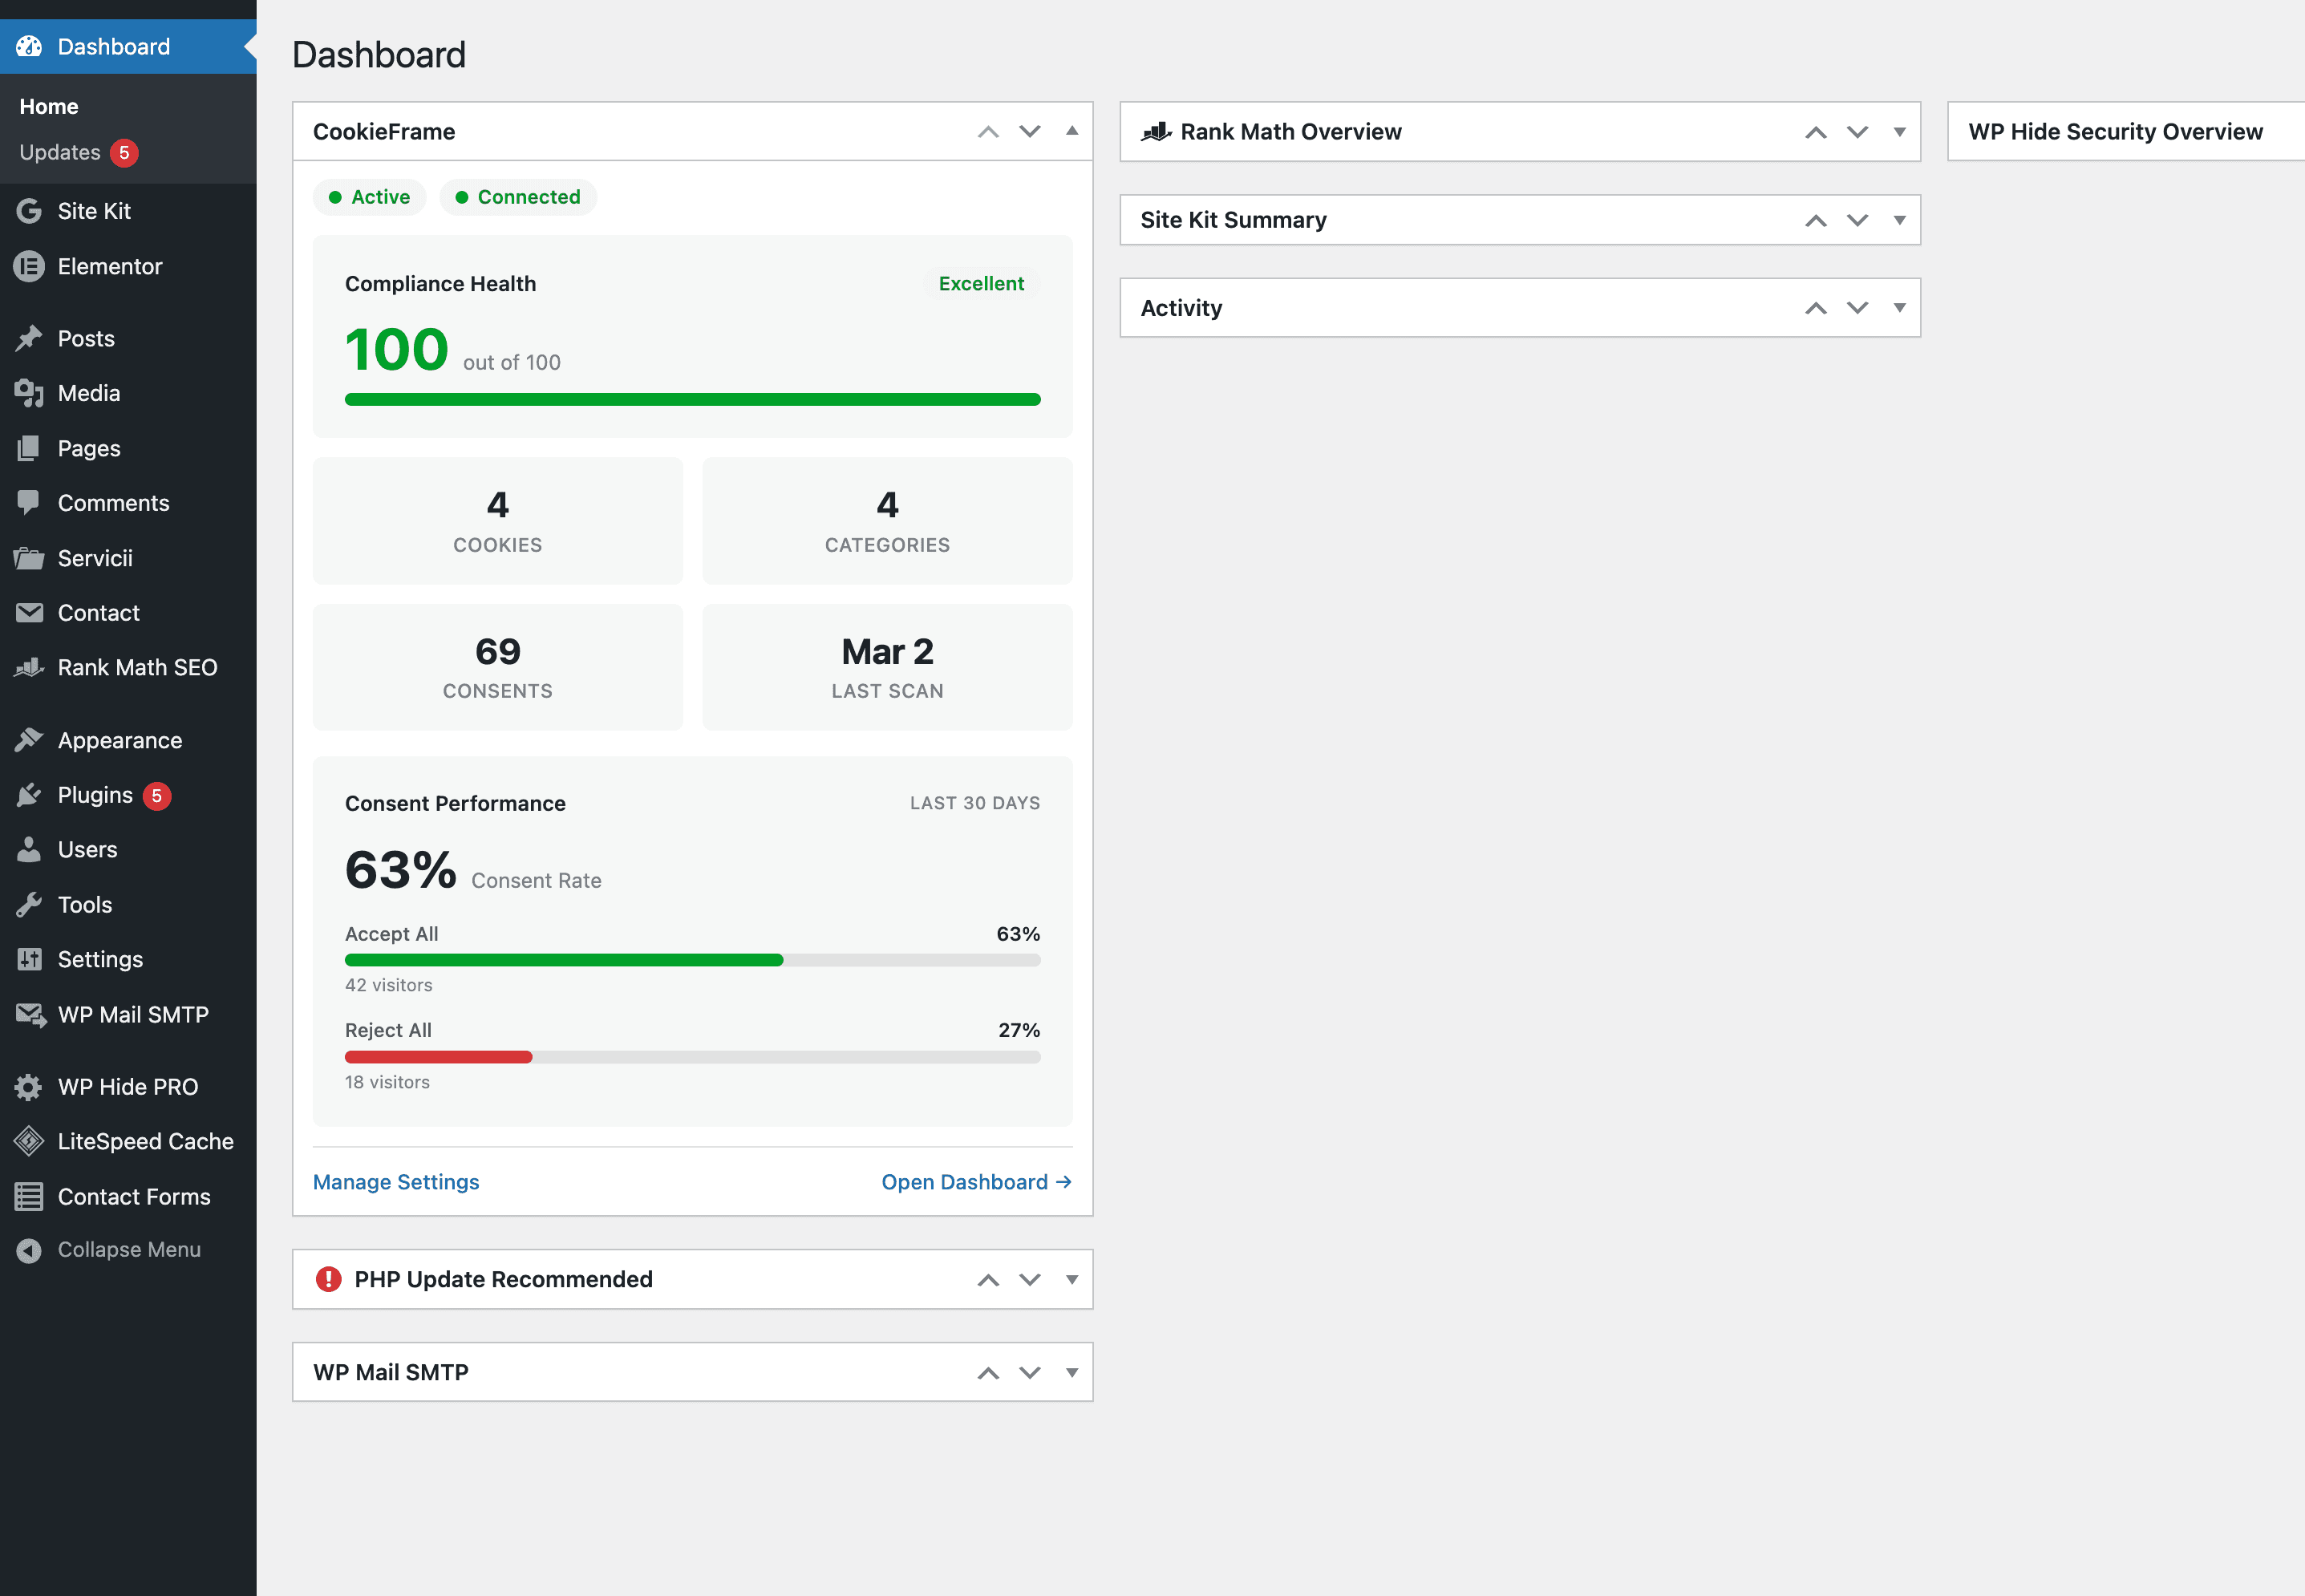Click the Elementor circle icon
Screen dimensions: 2305x1596
click(x=29, y=266)
